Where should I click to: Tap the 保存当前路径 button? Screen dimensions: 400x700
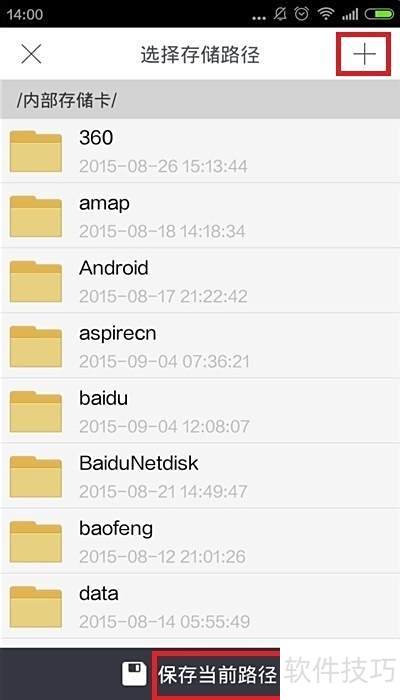click(x=217, y=675)
